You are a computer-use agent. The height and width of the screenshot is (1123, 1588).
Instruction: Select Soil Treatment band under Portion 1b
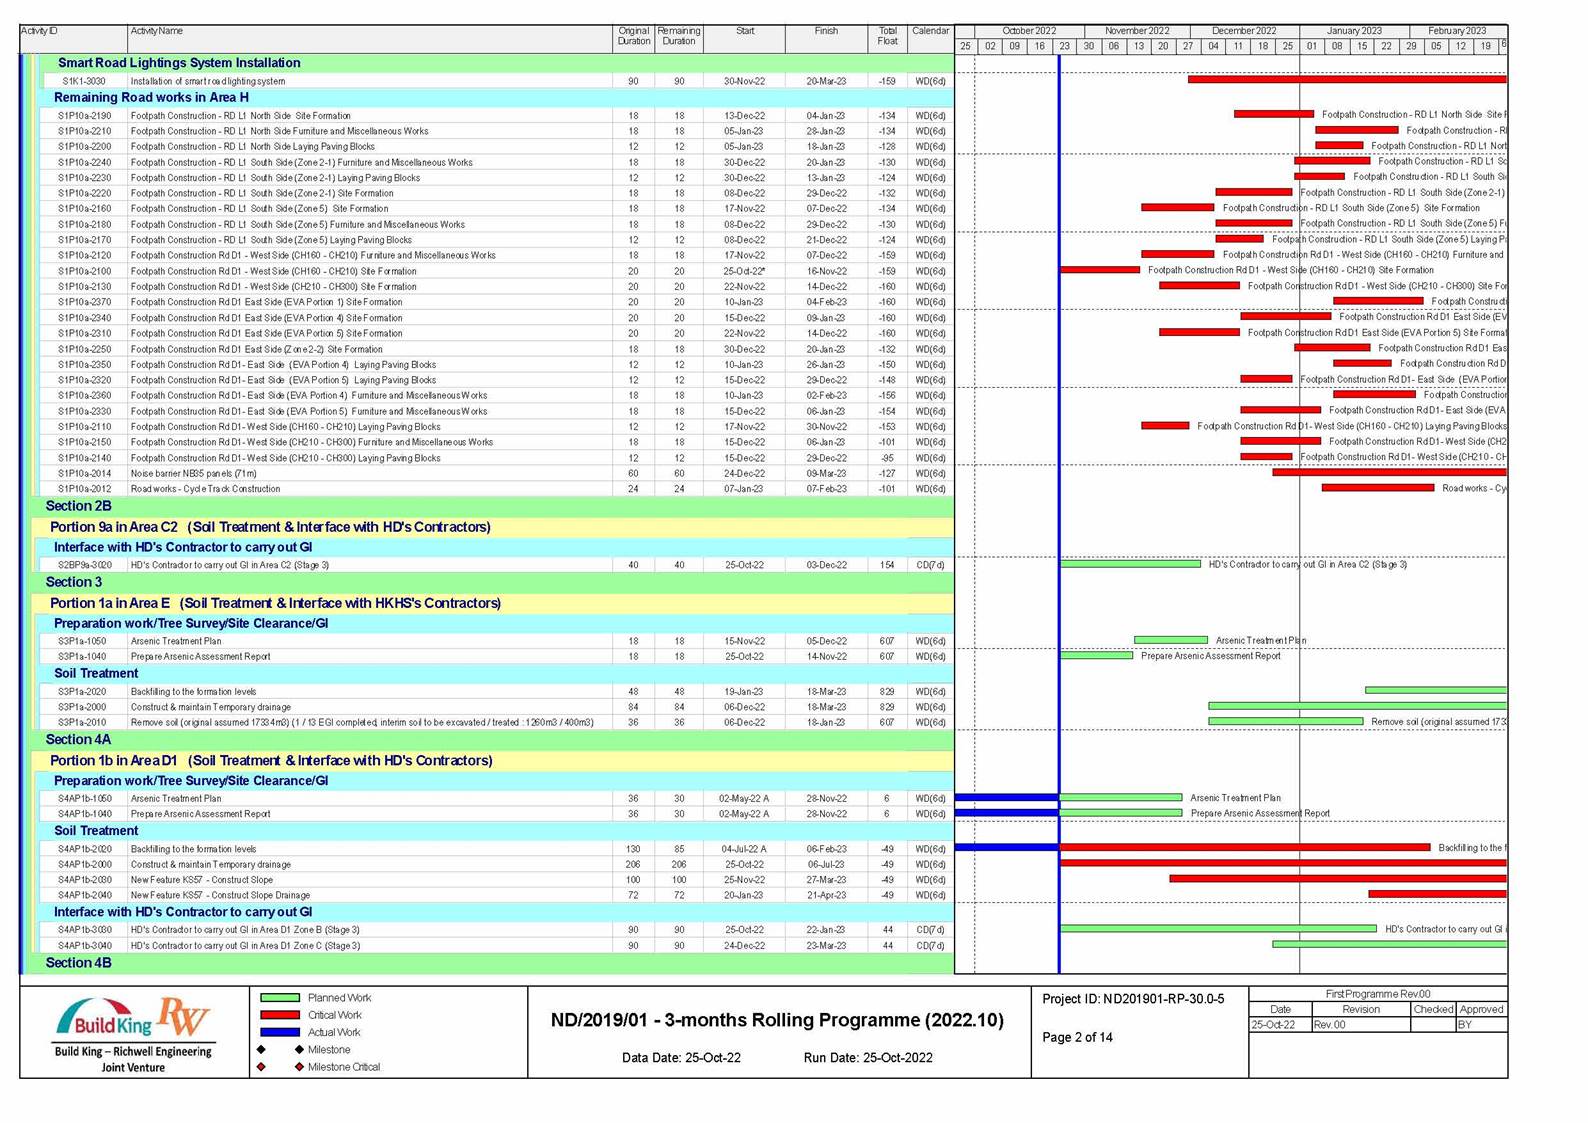tap(497, 831)
